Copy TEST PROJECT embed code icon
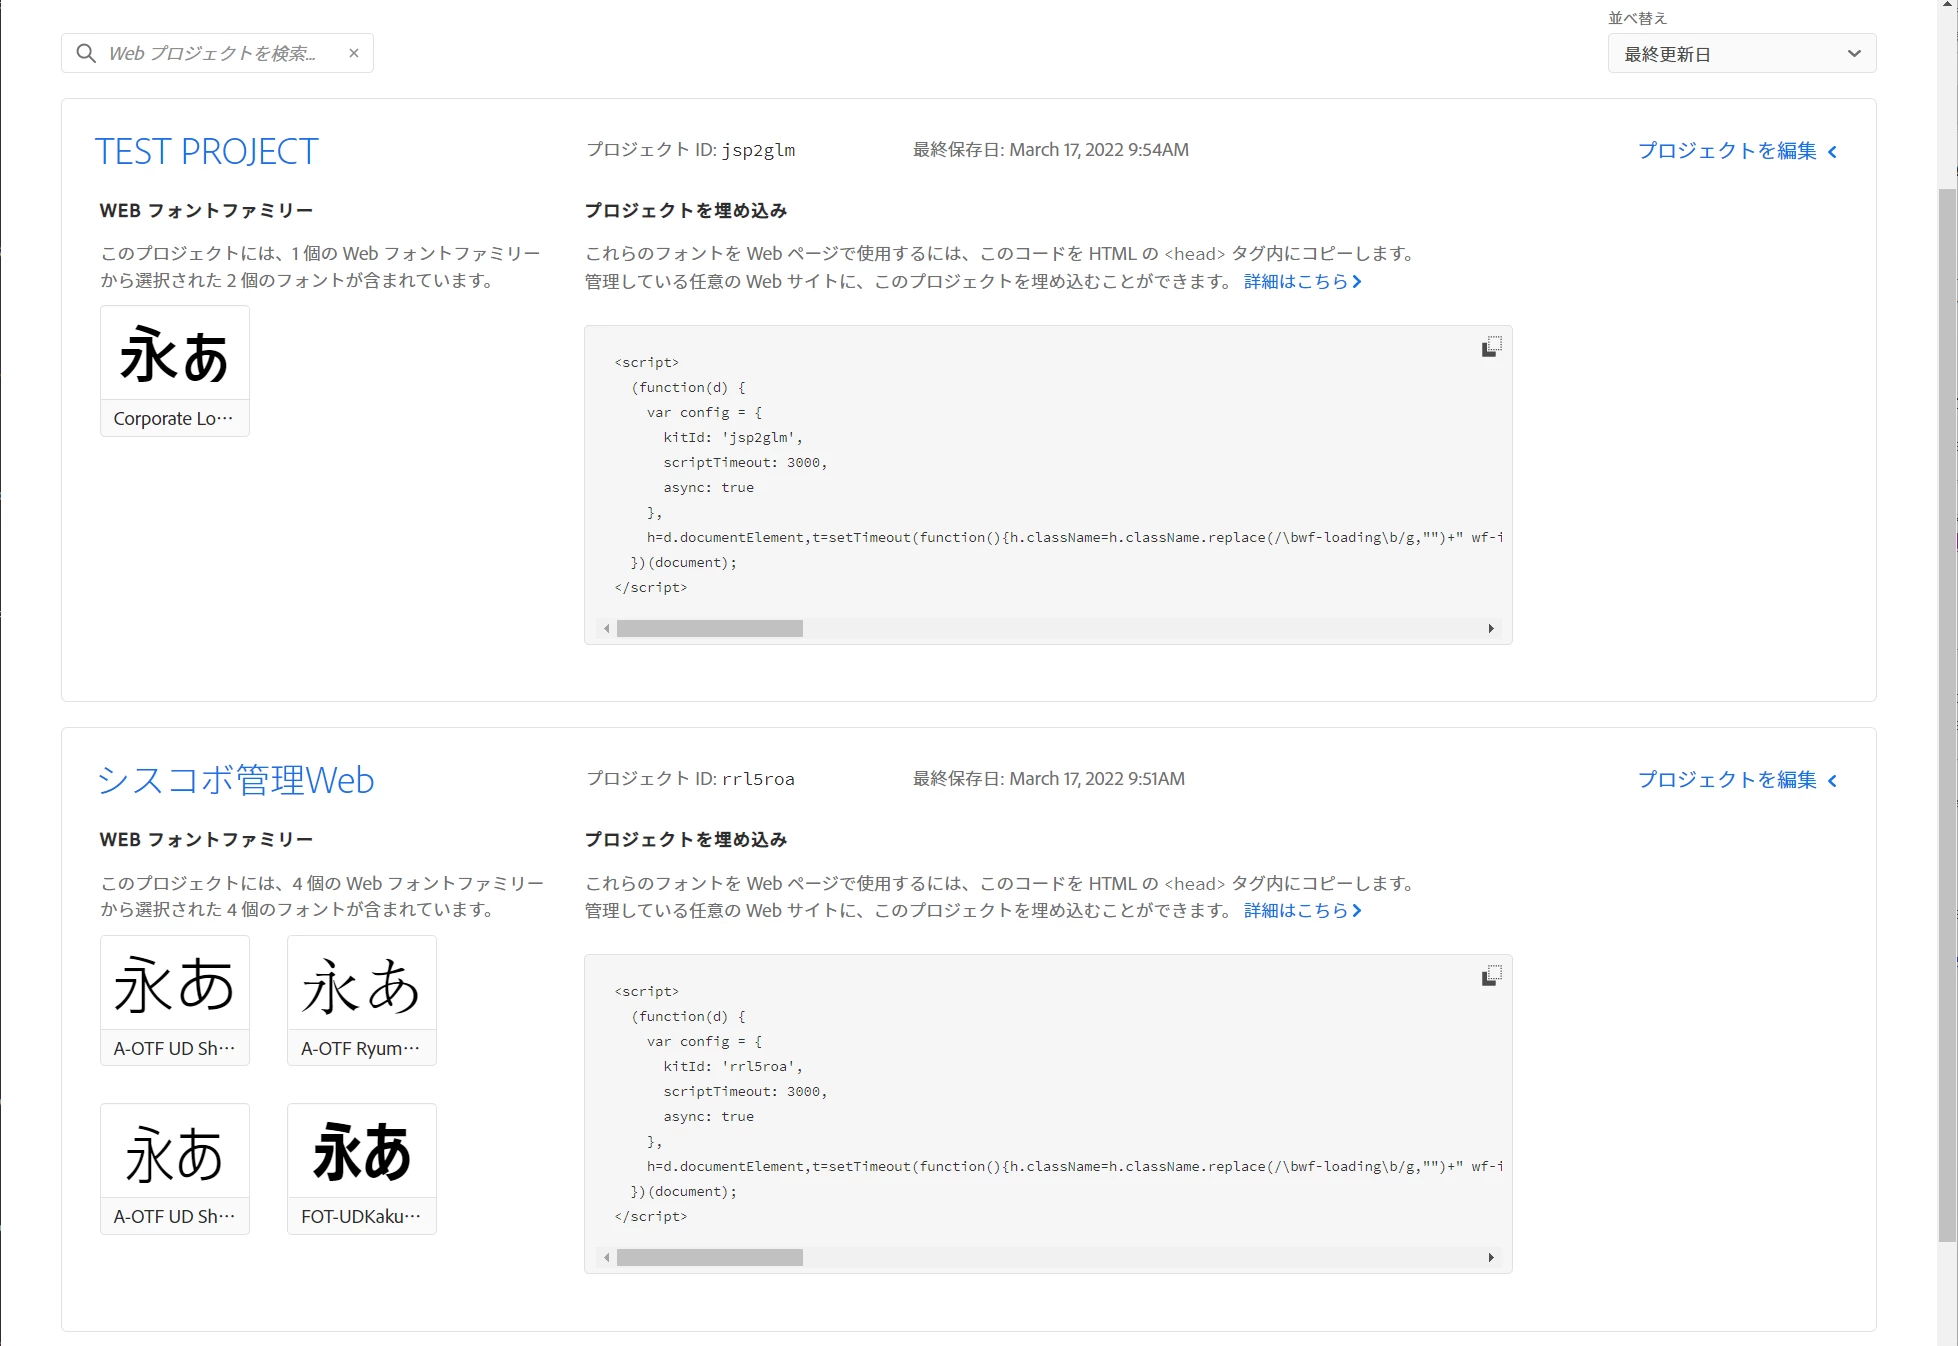The width and height of the screenshot is (1958, 1346). (1491, 346)
